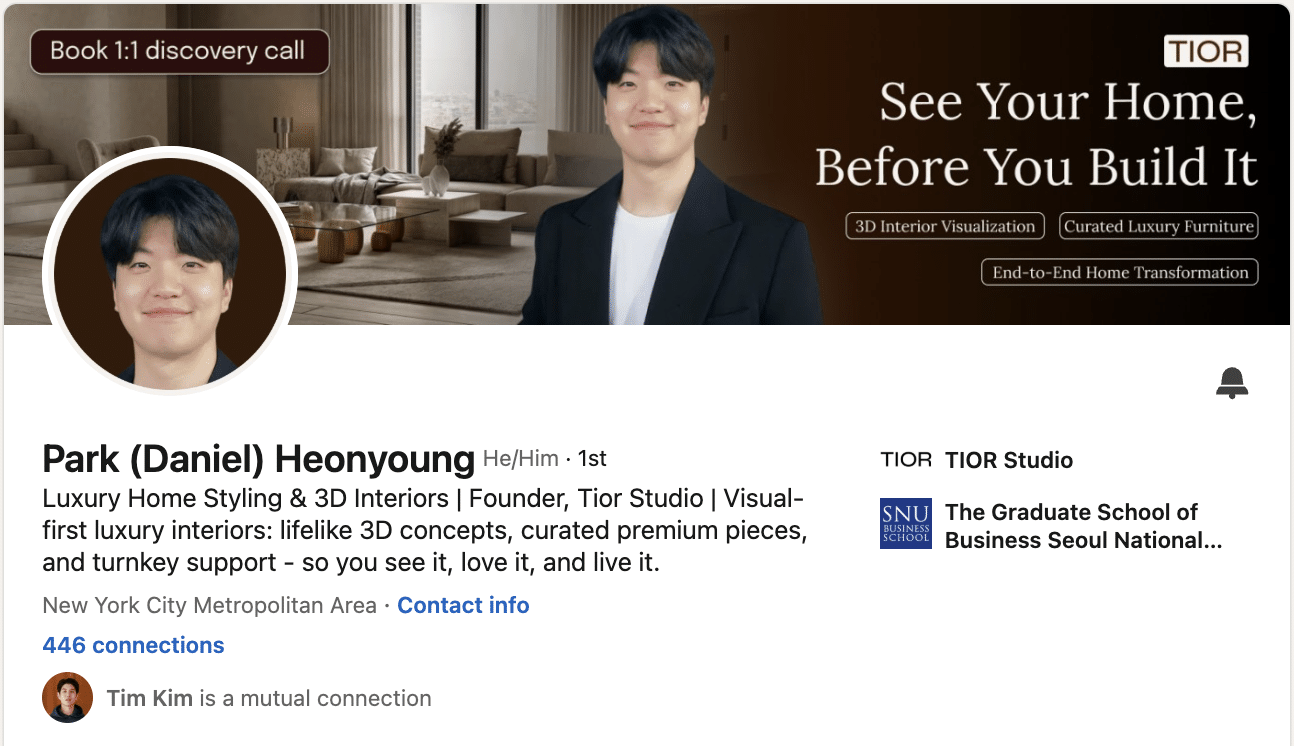Open Tim Kim's mutual connection avatar

coord(67,698)
